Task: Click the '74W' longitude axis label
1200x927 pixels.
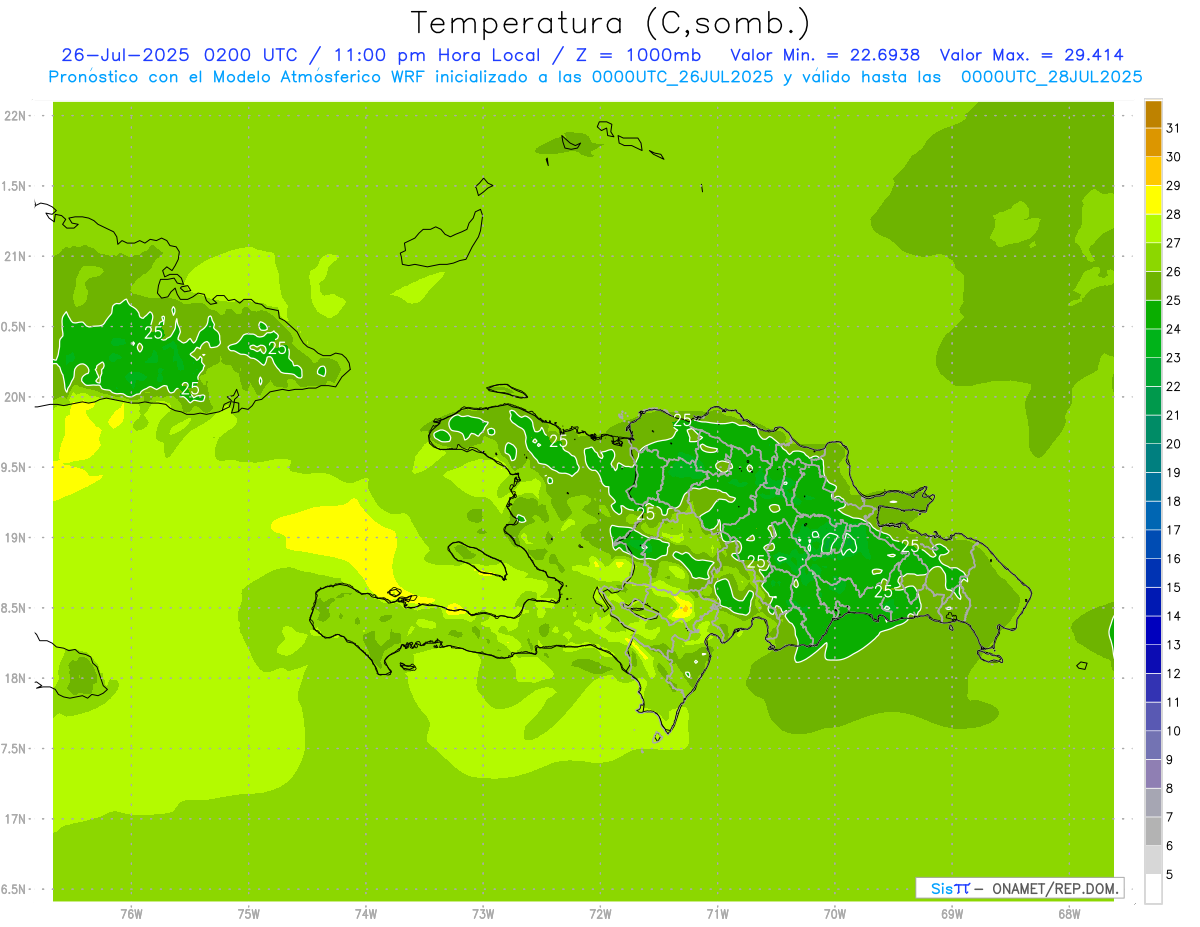Action: (x=366, y=914)
